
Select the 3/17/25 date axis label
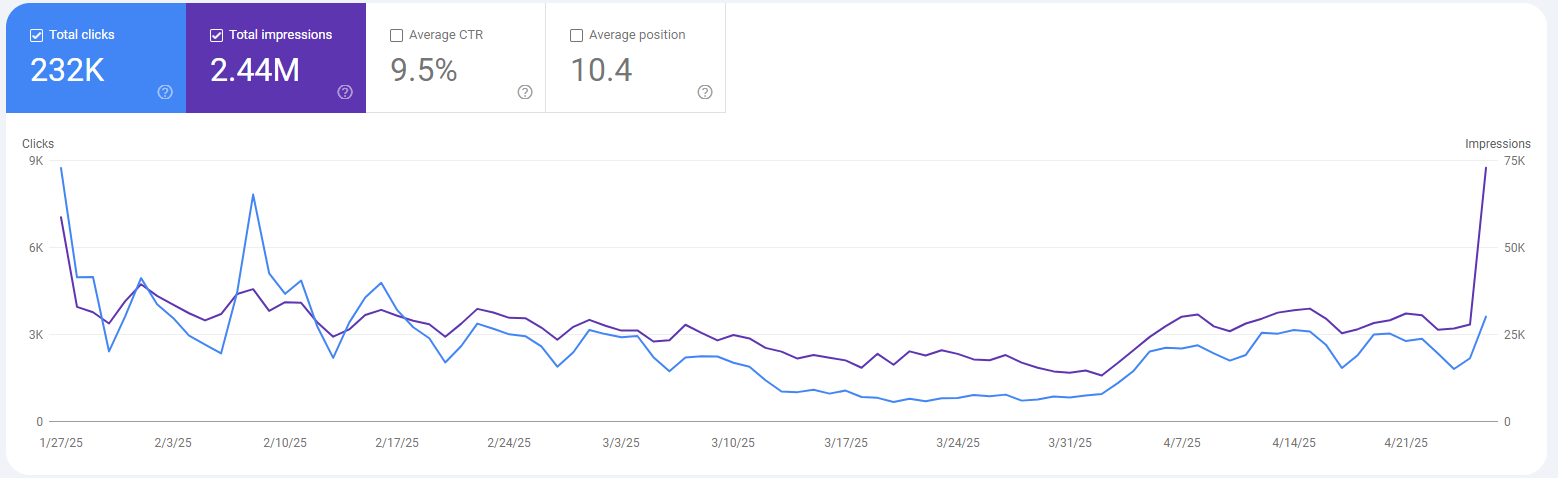(x=845, y=443)
